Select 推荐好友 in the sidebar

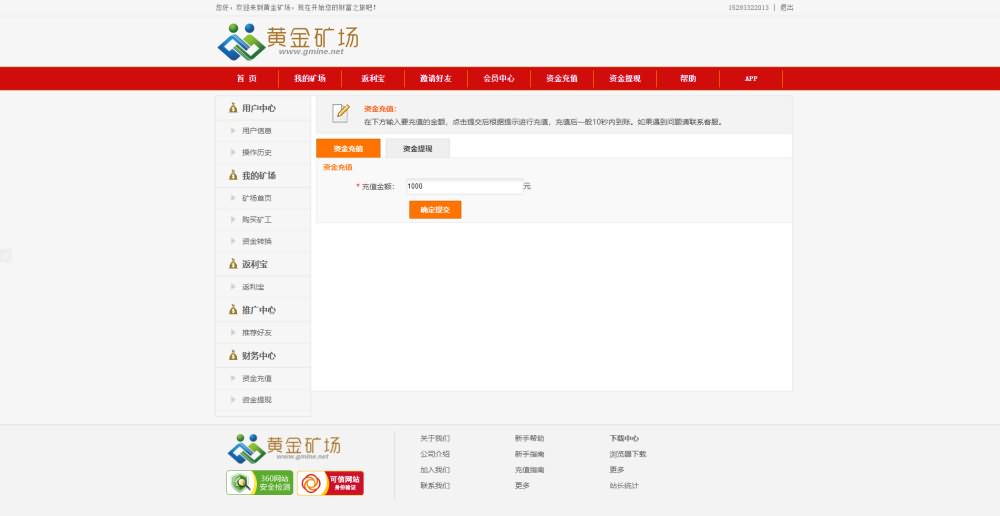tap(256, 333)
